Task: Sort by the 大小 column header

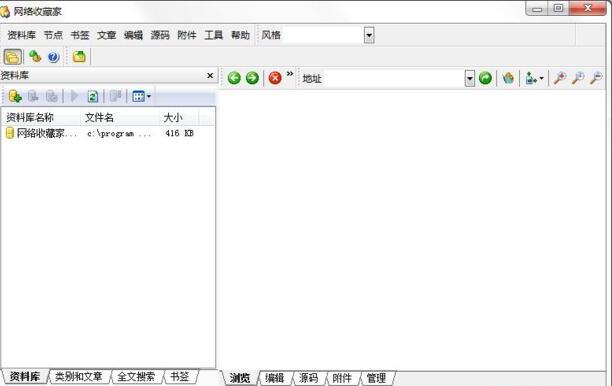Action: coord(180,117)
